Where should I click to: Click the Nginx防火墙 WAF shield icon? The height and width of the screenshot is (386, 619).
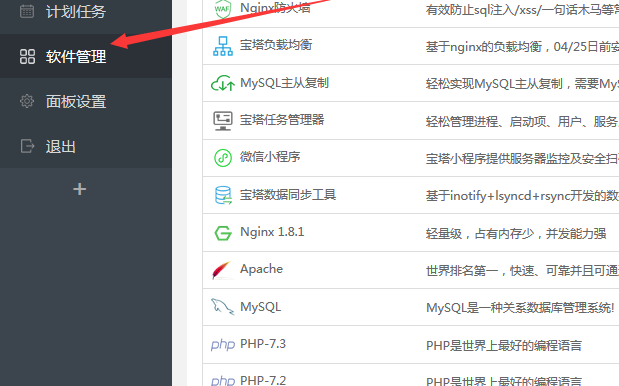tap(222, 9)
